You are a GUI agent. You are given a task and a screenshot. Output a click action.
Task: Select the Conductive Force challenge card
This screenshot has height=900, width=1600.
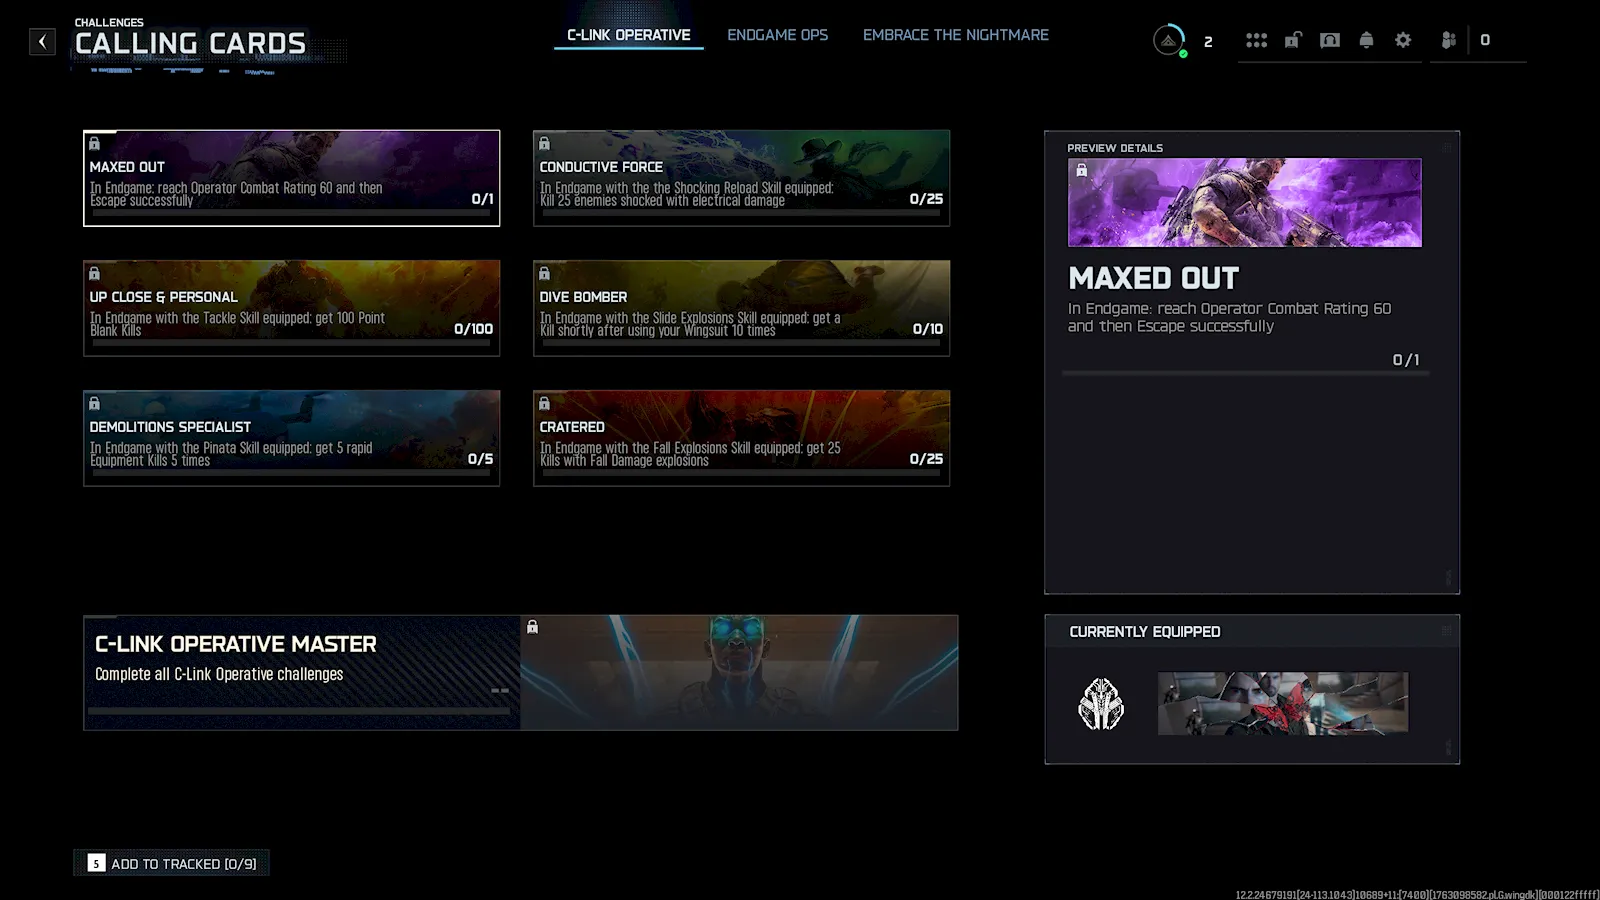coord(741,178)
